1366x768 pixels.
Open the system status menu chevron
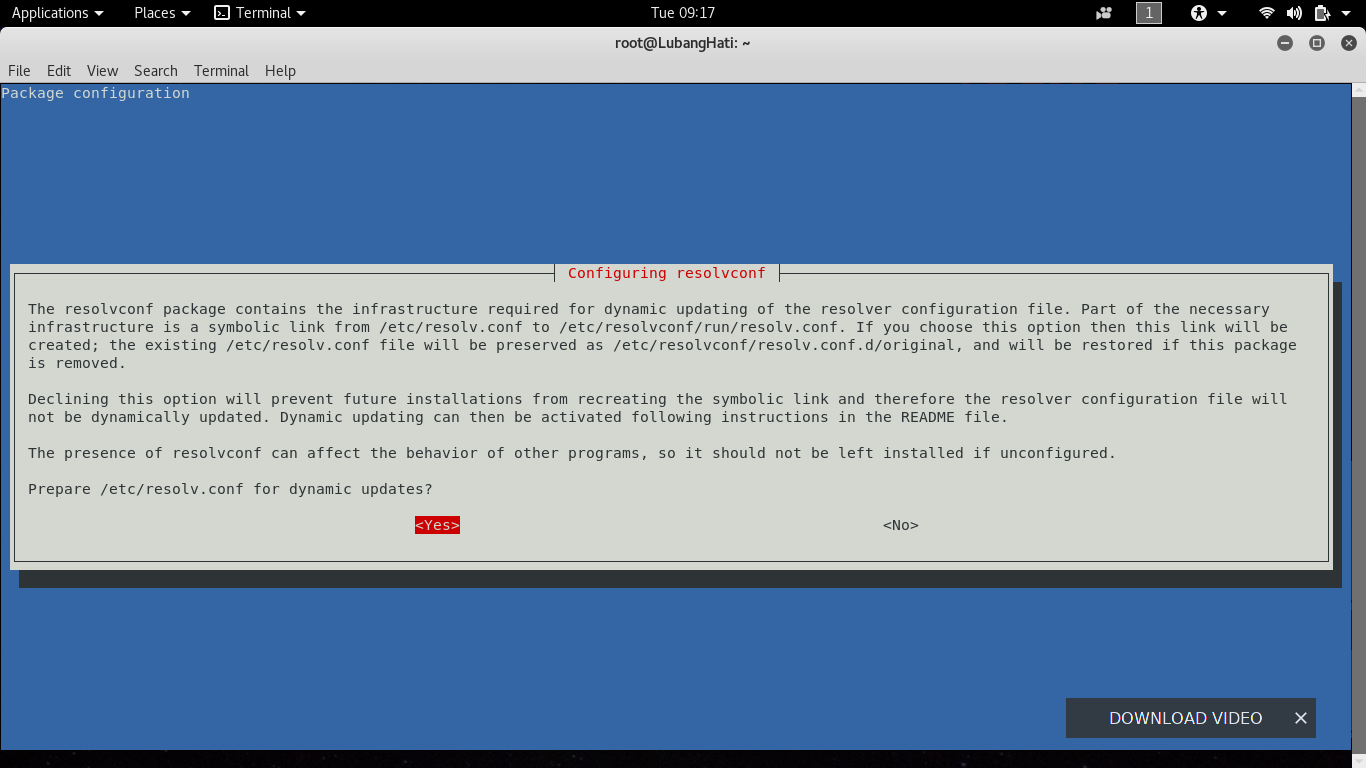tap(1345, 13)
